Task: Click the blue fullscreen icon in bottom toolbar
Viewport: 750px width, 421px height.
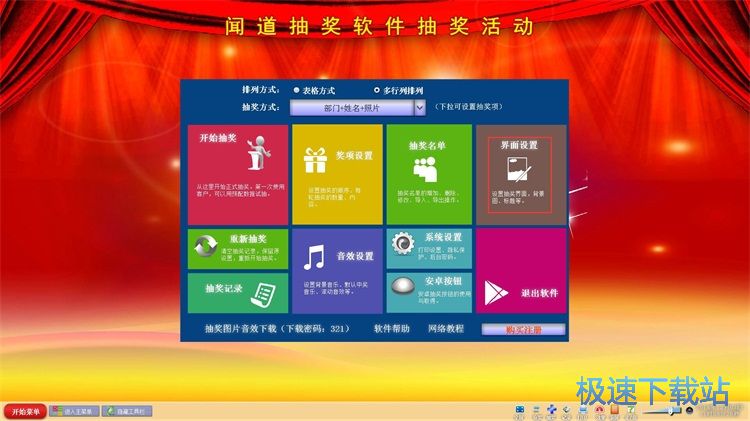Action: tap(519, 410)
